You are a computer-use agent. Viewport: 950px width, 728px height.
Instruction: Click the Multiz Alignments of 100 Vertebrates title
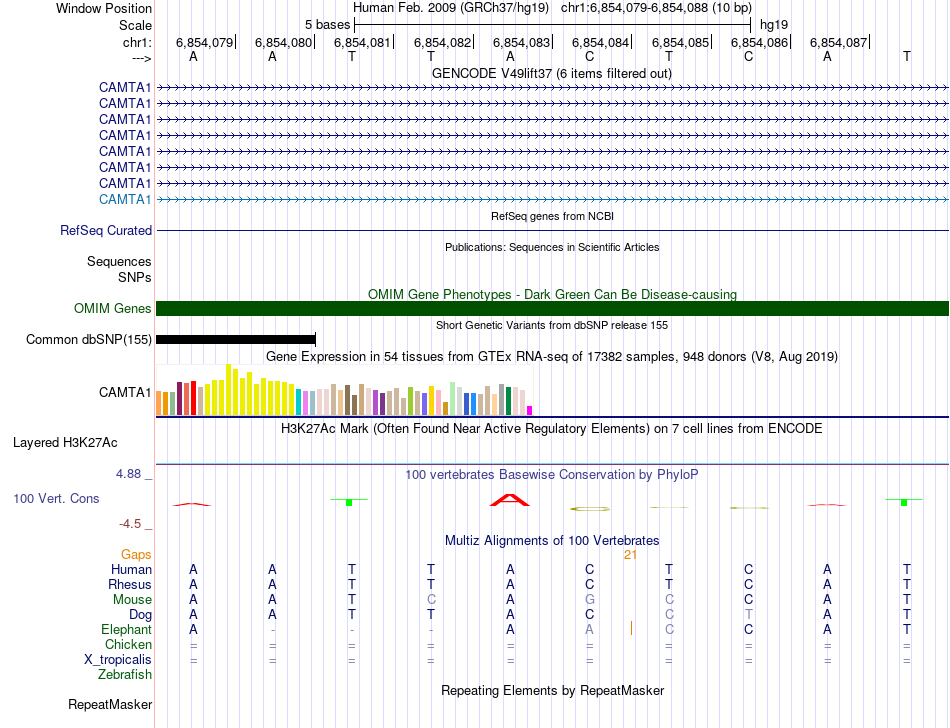pyautogui.click(x=552, y=540)
